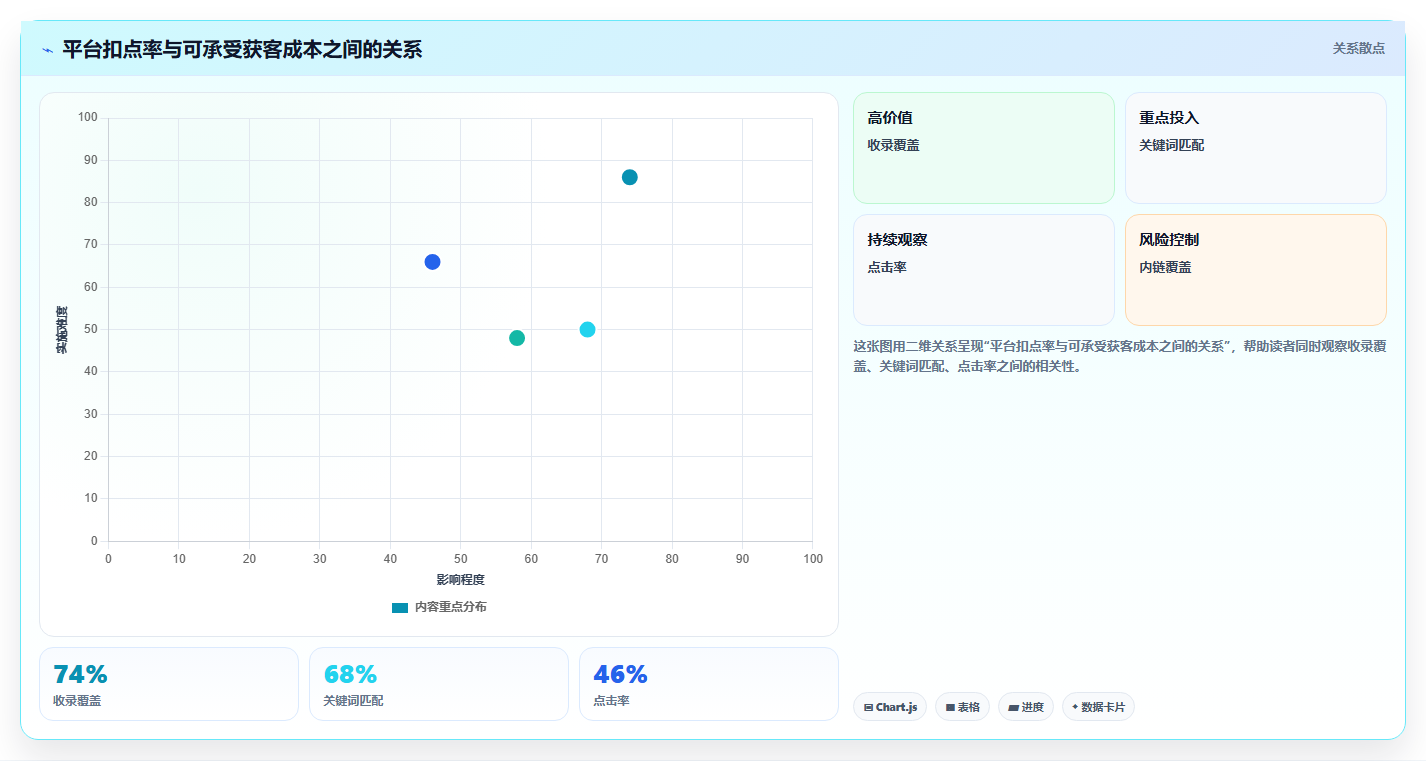Viewport: 1426px width, 761px height.
Task: Click the legend color box for 内容重点分布
Action: (x=400, y=608)
